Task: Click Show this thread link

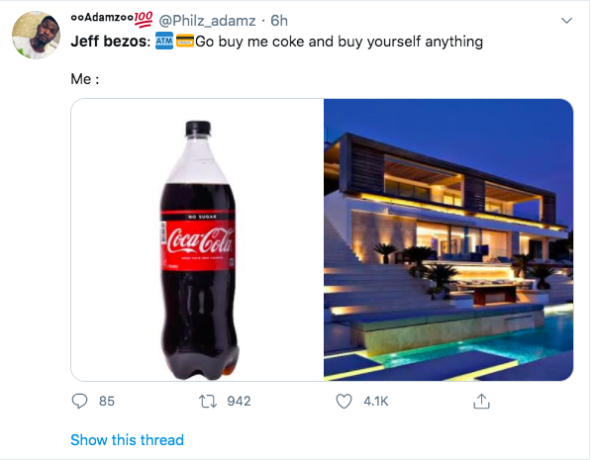Action: point(127,440)
